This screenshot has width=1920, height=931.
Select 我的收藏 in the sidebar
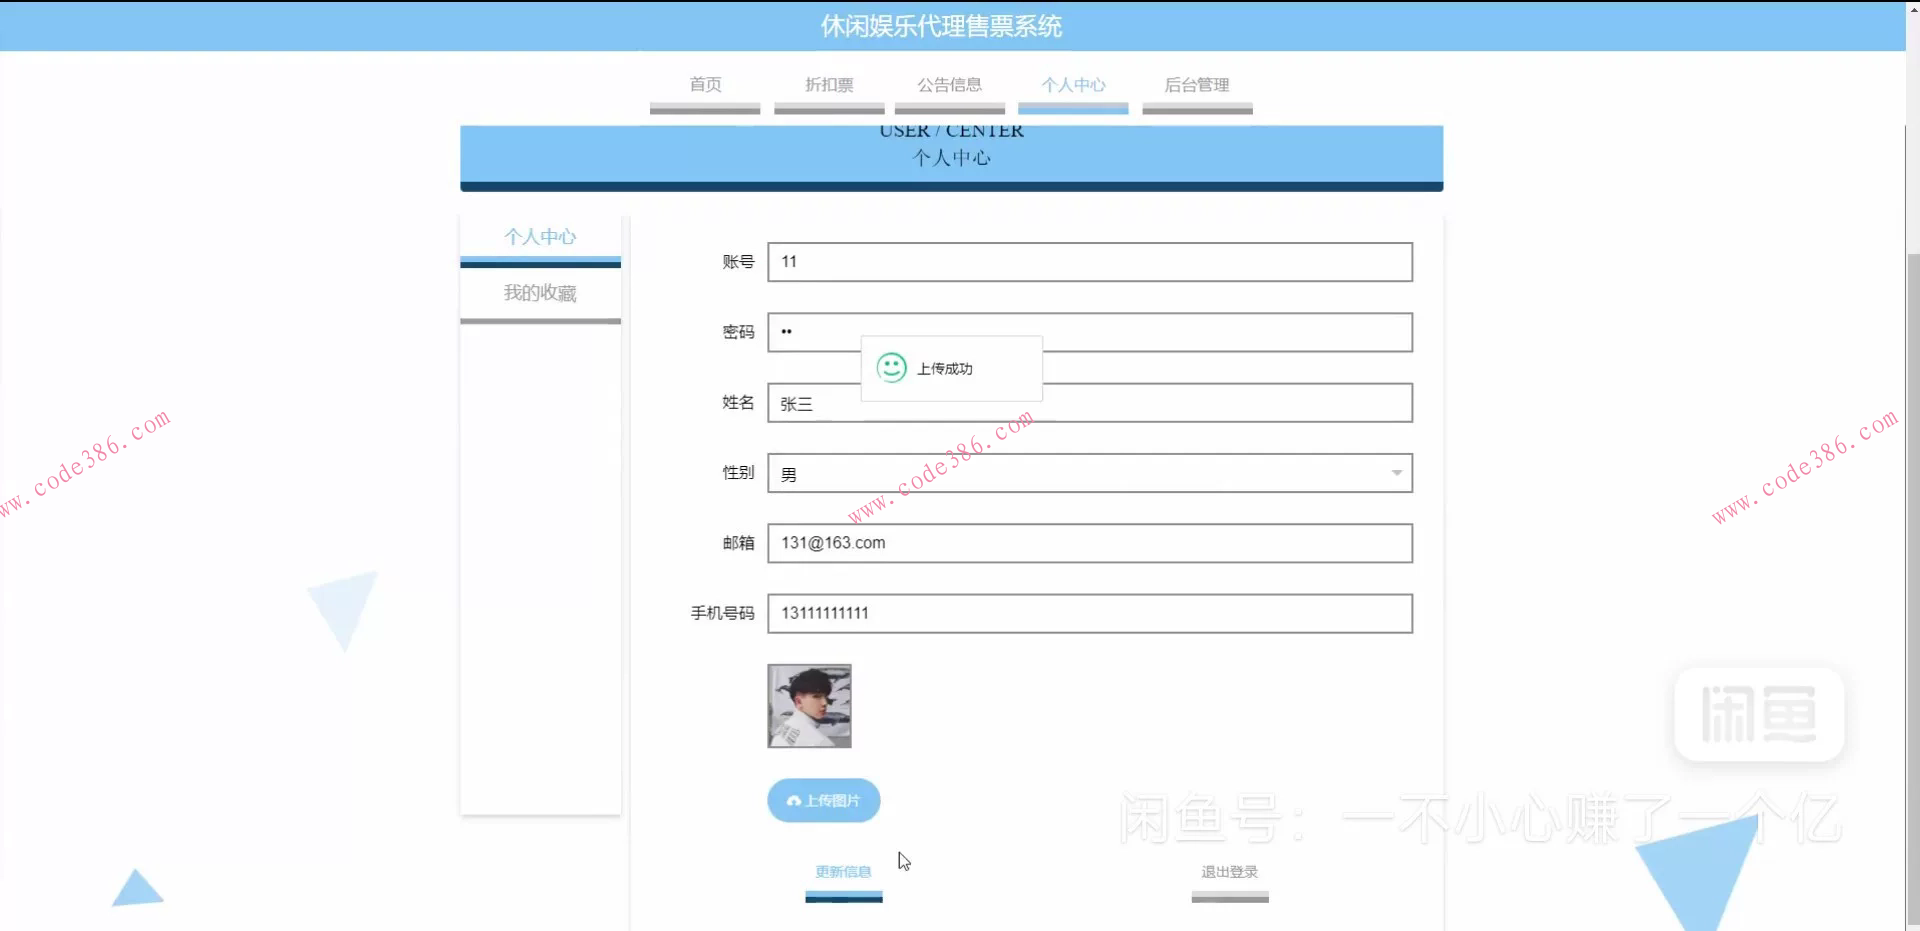(540, 293)
